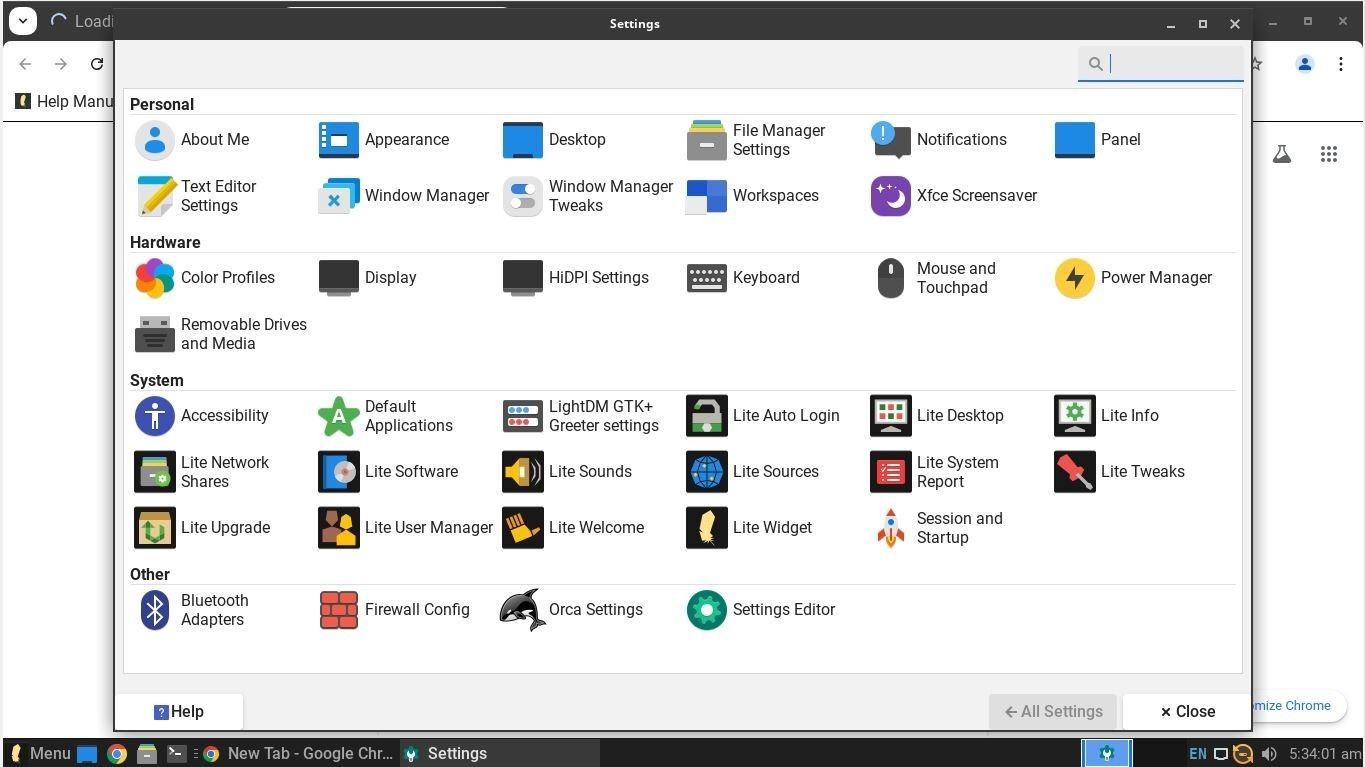Open Lite Tweaks tool
The width and height of the screenshot is (1365, 767).
click(x=1120, y=472)
